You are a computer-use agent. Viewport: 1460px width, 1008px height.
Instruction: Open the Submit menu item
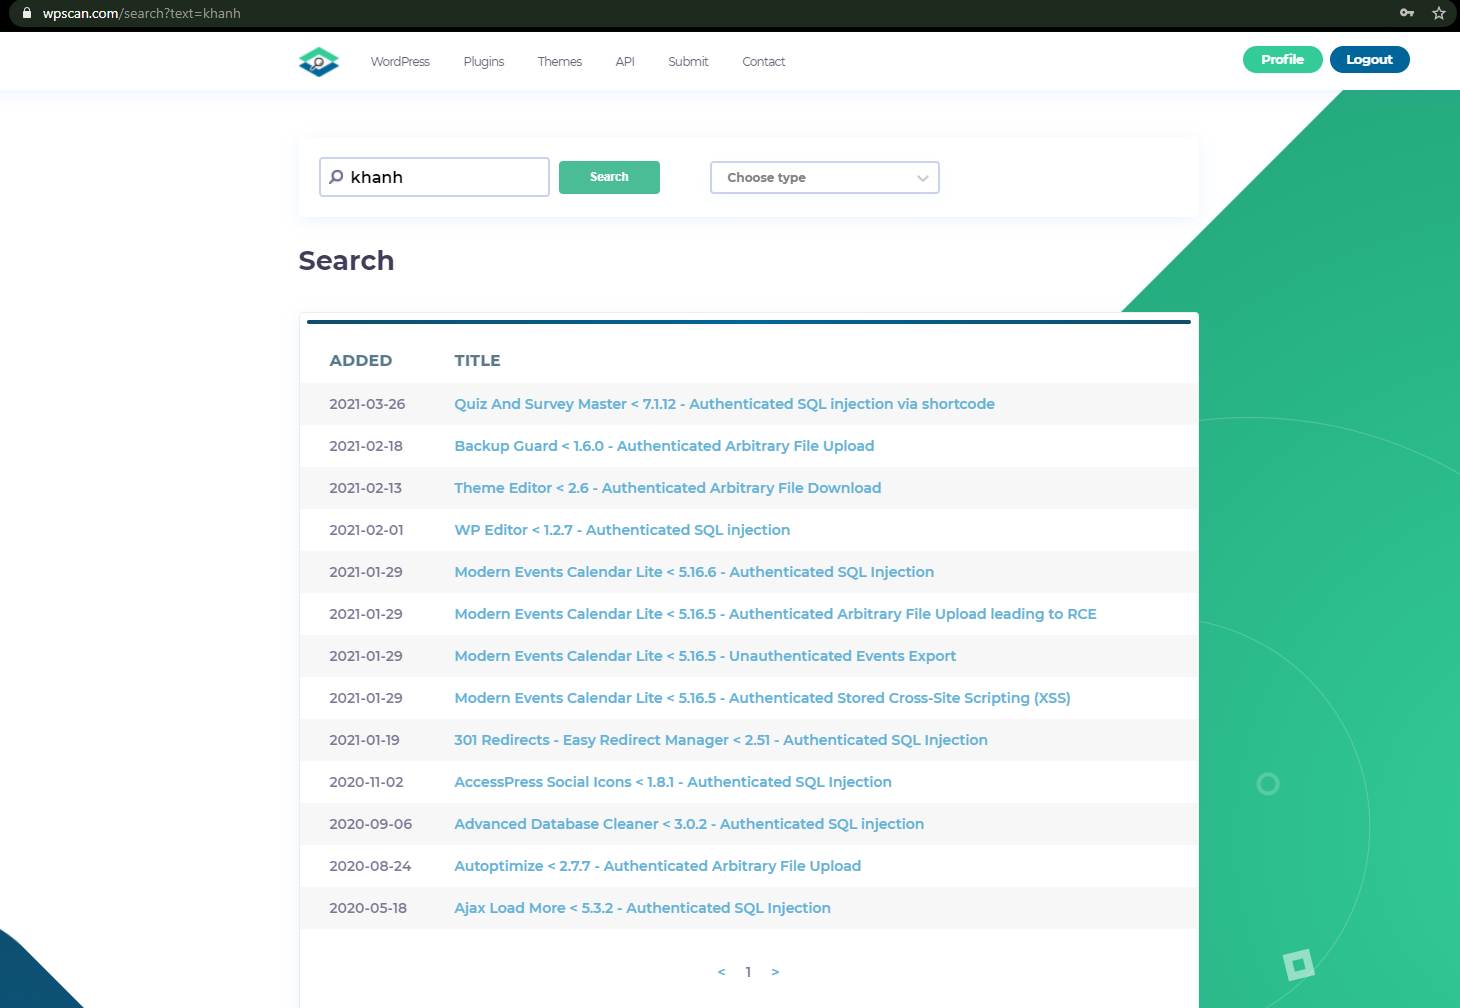click(688, 62)
